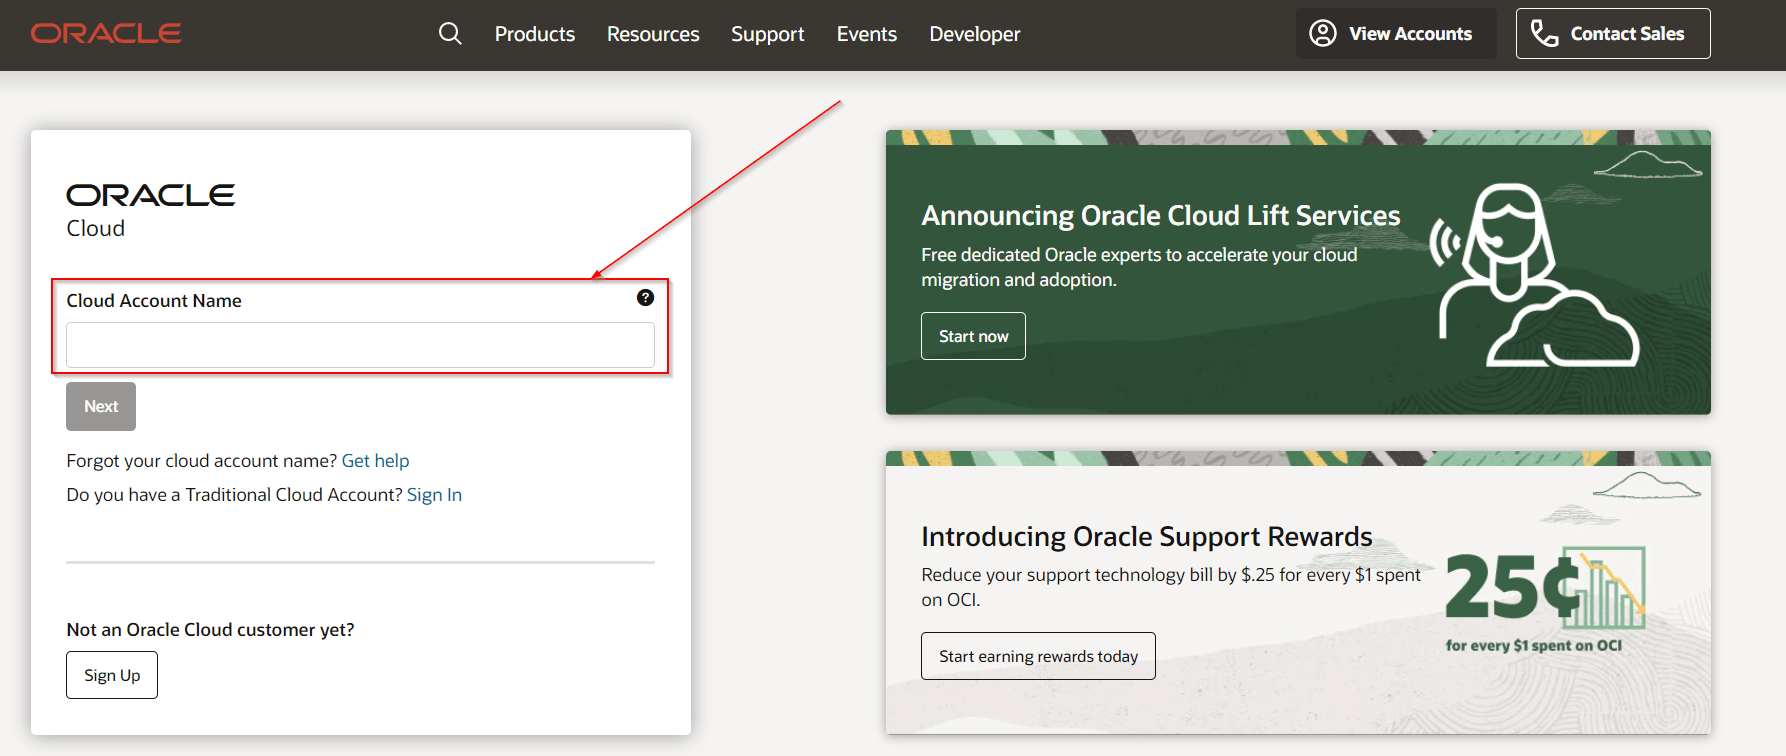
Task: Focus the Cloud Account Name field
Action: click(360, 345)
